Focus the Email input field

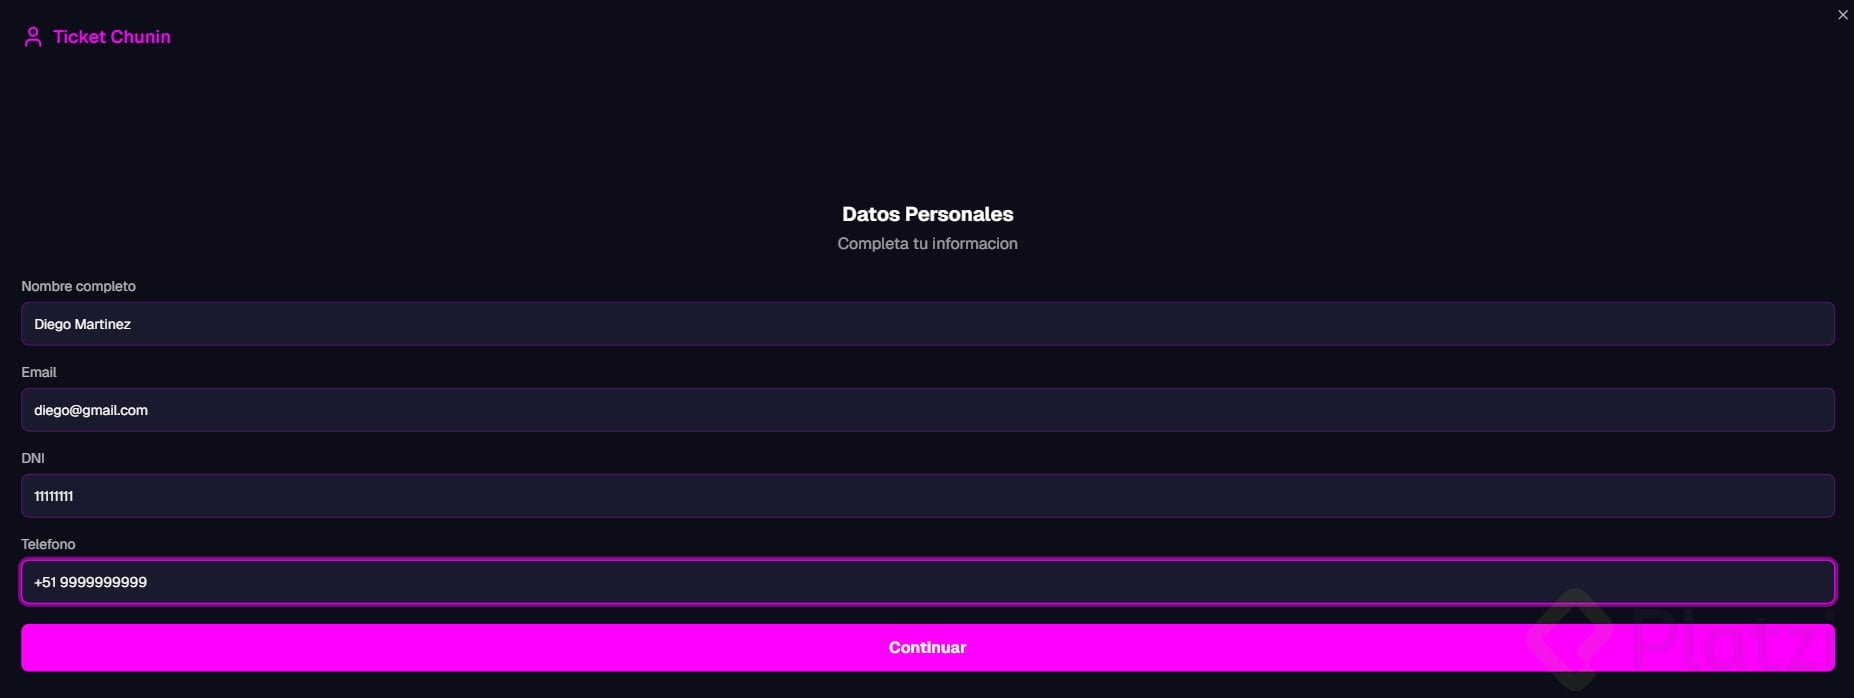[x=927, y=410]
